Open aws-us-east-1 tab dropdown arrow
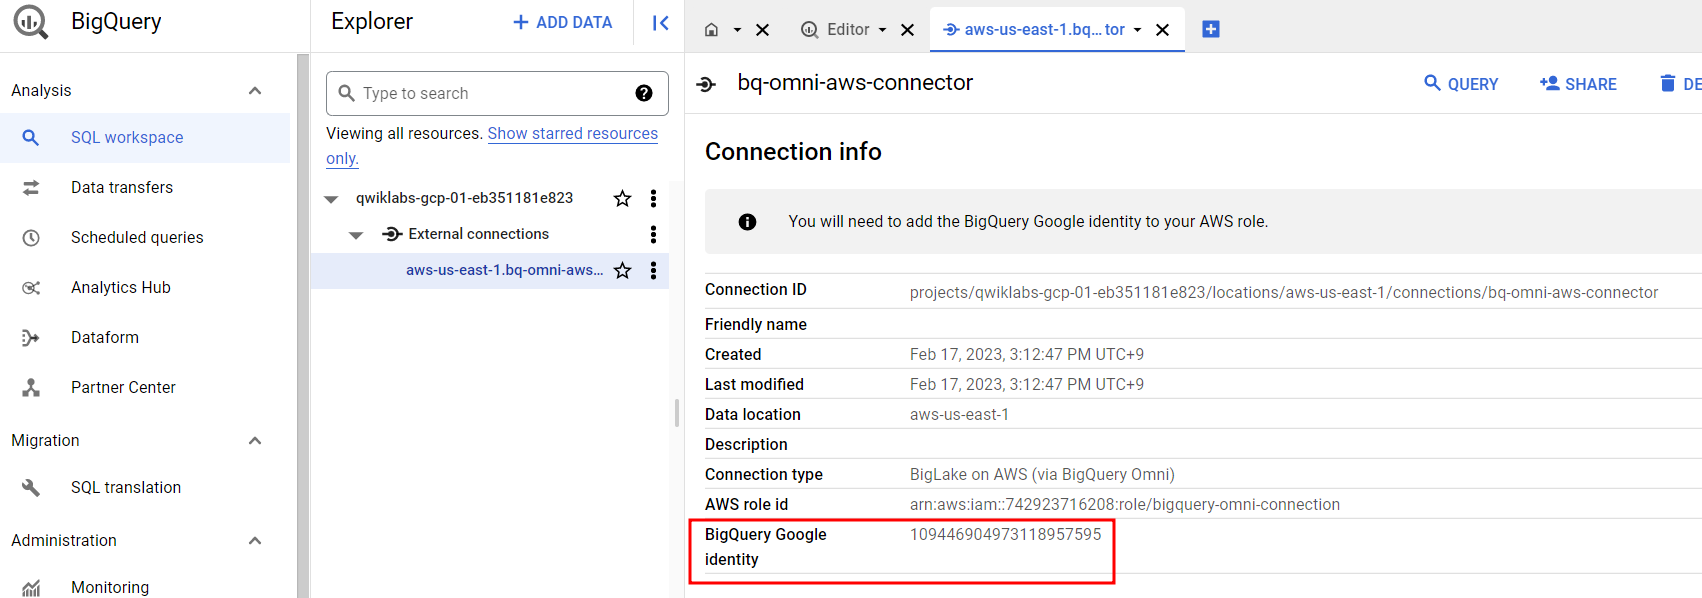The width and height of the screenshot is (1702, 598). coord(1137,30)
